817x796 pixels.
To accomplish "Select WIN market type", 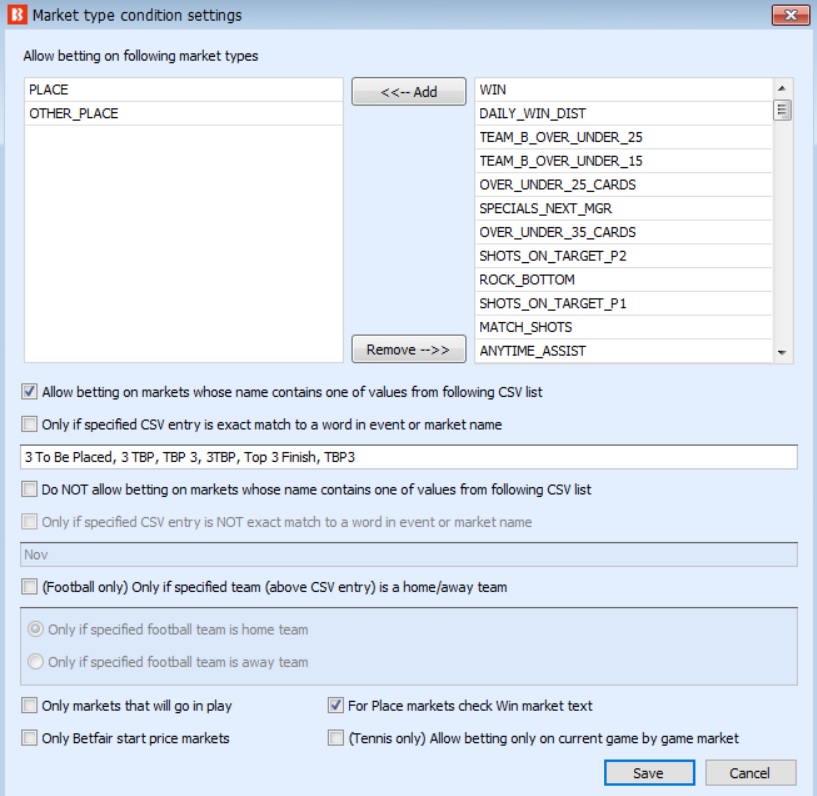I will (623, 90).
